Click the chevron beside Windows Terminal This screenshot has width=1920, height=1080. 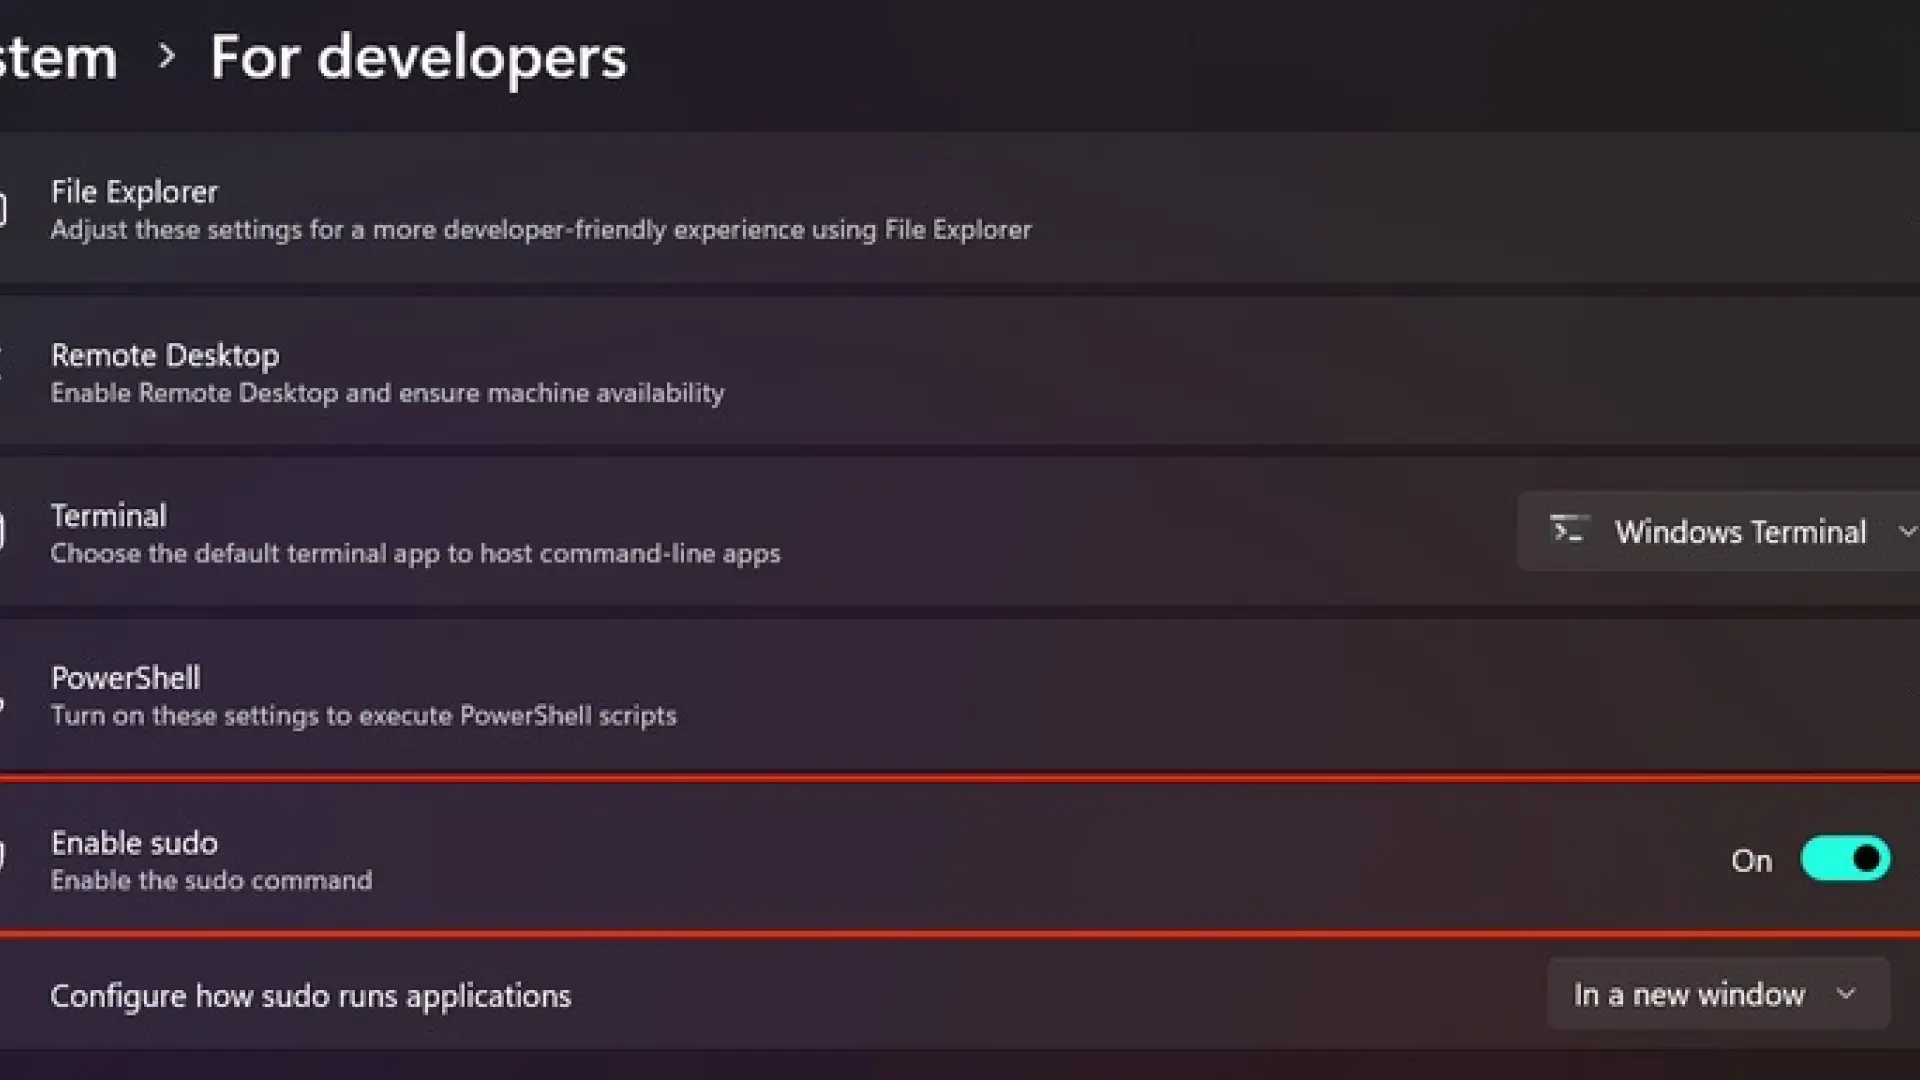pos(1906,531)
